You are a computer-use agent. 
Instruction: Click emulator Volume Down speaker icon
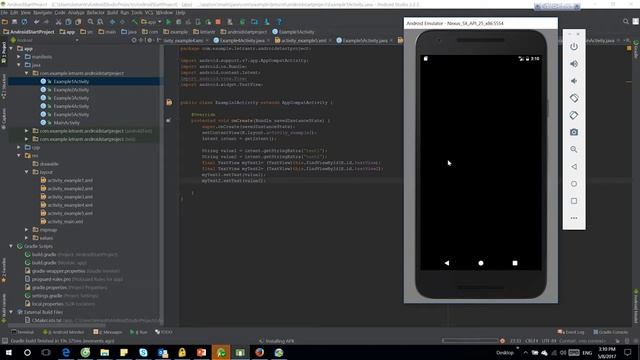574,81
